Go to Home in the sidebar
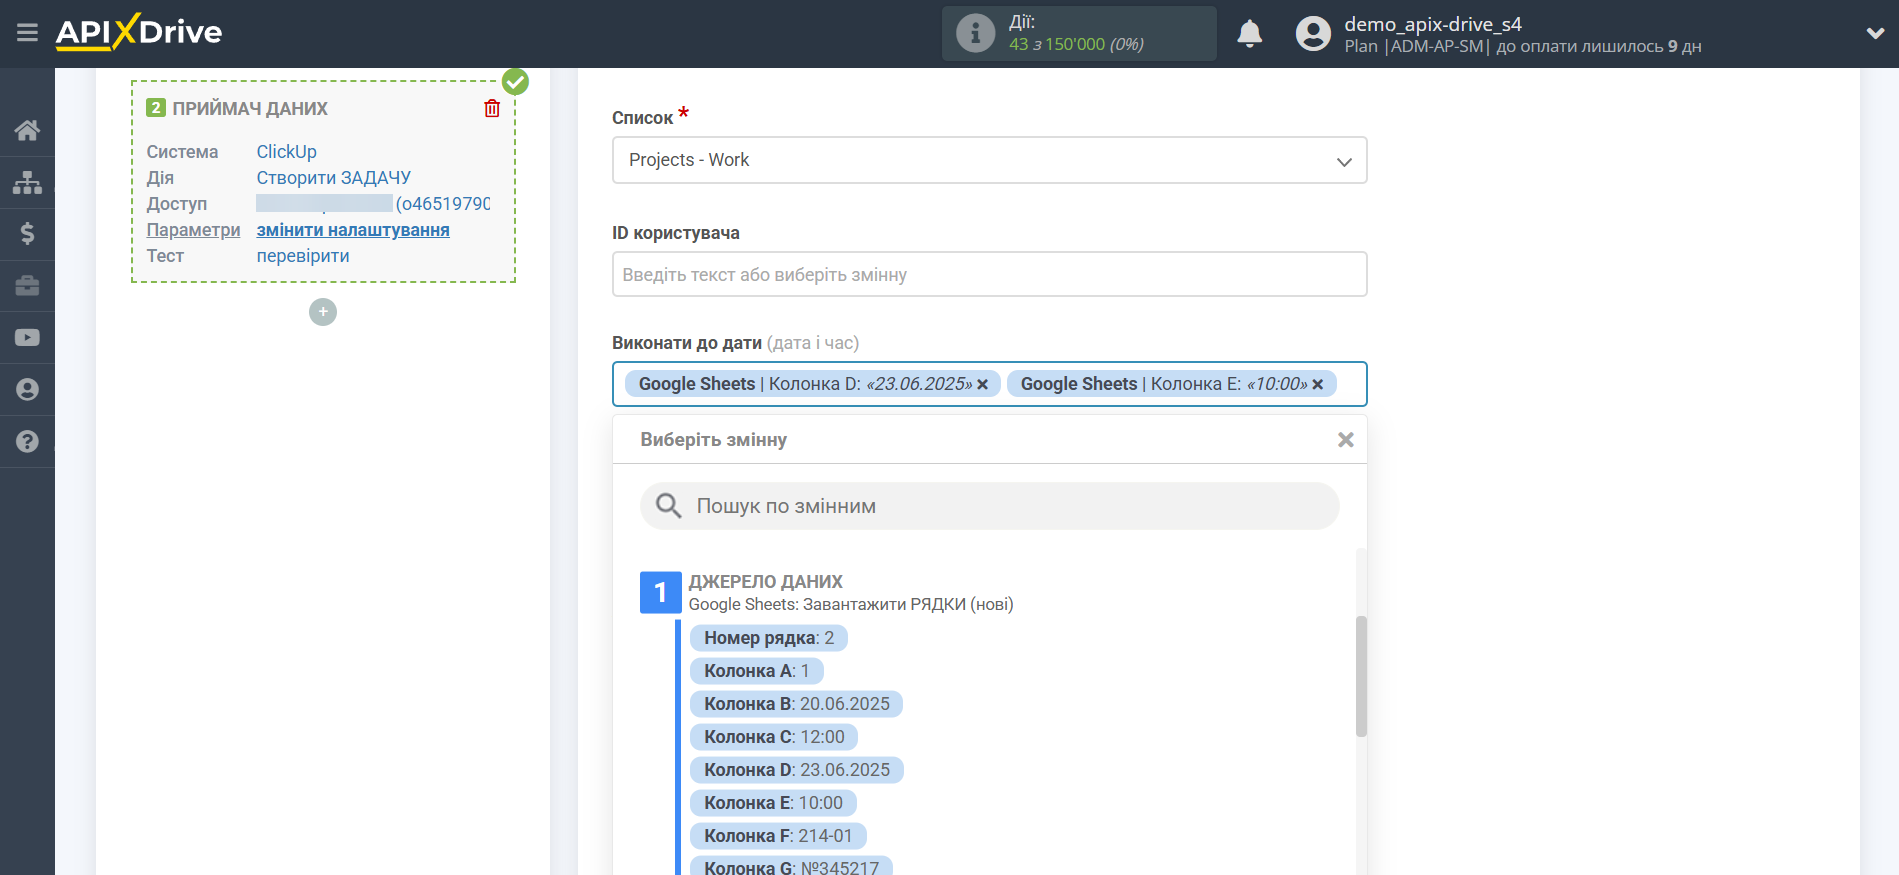1899x875 pixels. (x=27, y=130)
